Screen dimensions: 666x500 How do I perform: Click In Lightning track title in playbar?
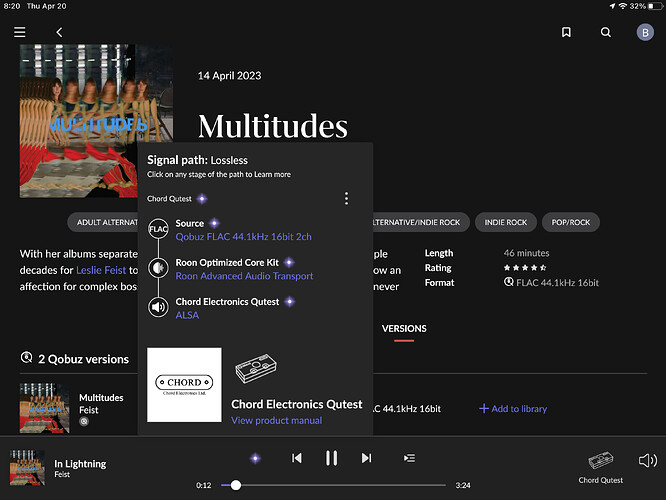tap(80, 463)
